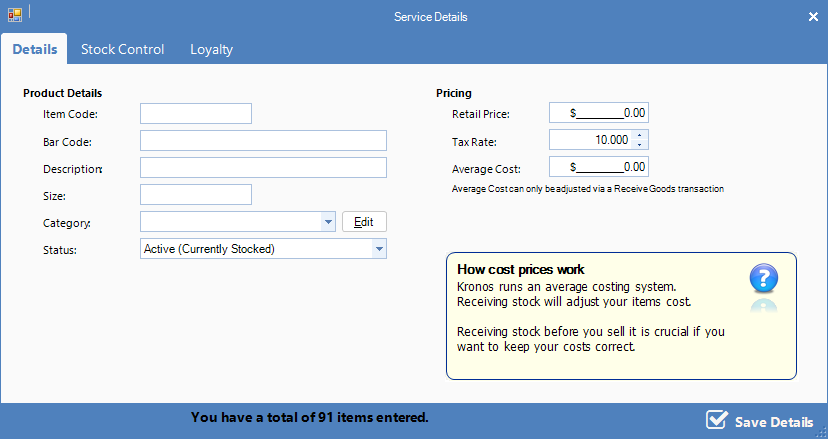Click inside the Tax Rate value box
Viewport: 828px width, 439px height.
(x=590, y=140)
